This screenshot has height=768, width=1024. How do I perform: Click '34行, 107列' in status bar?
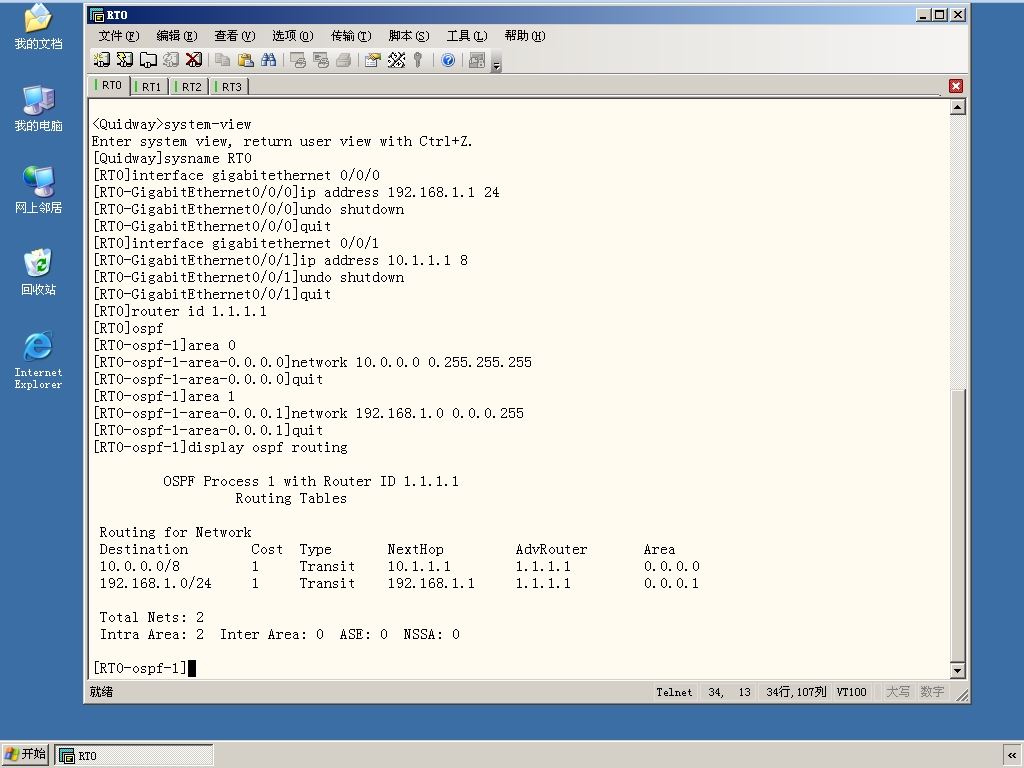(796, 692)
